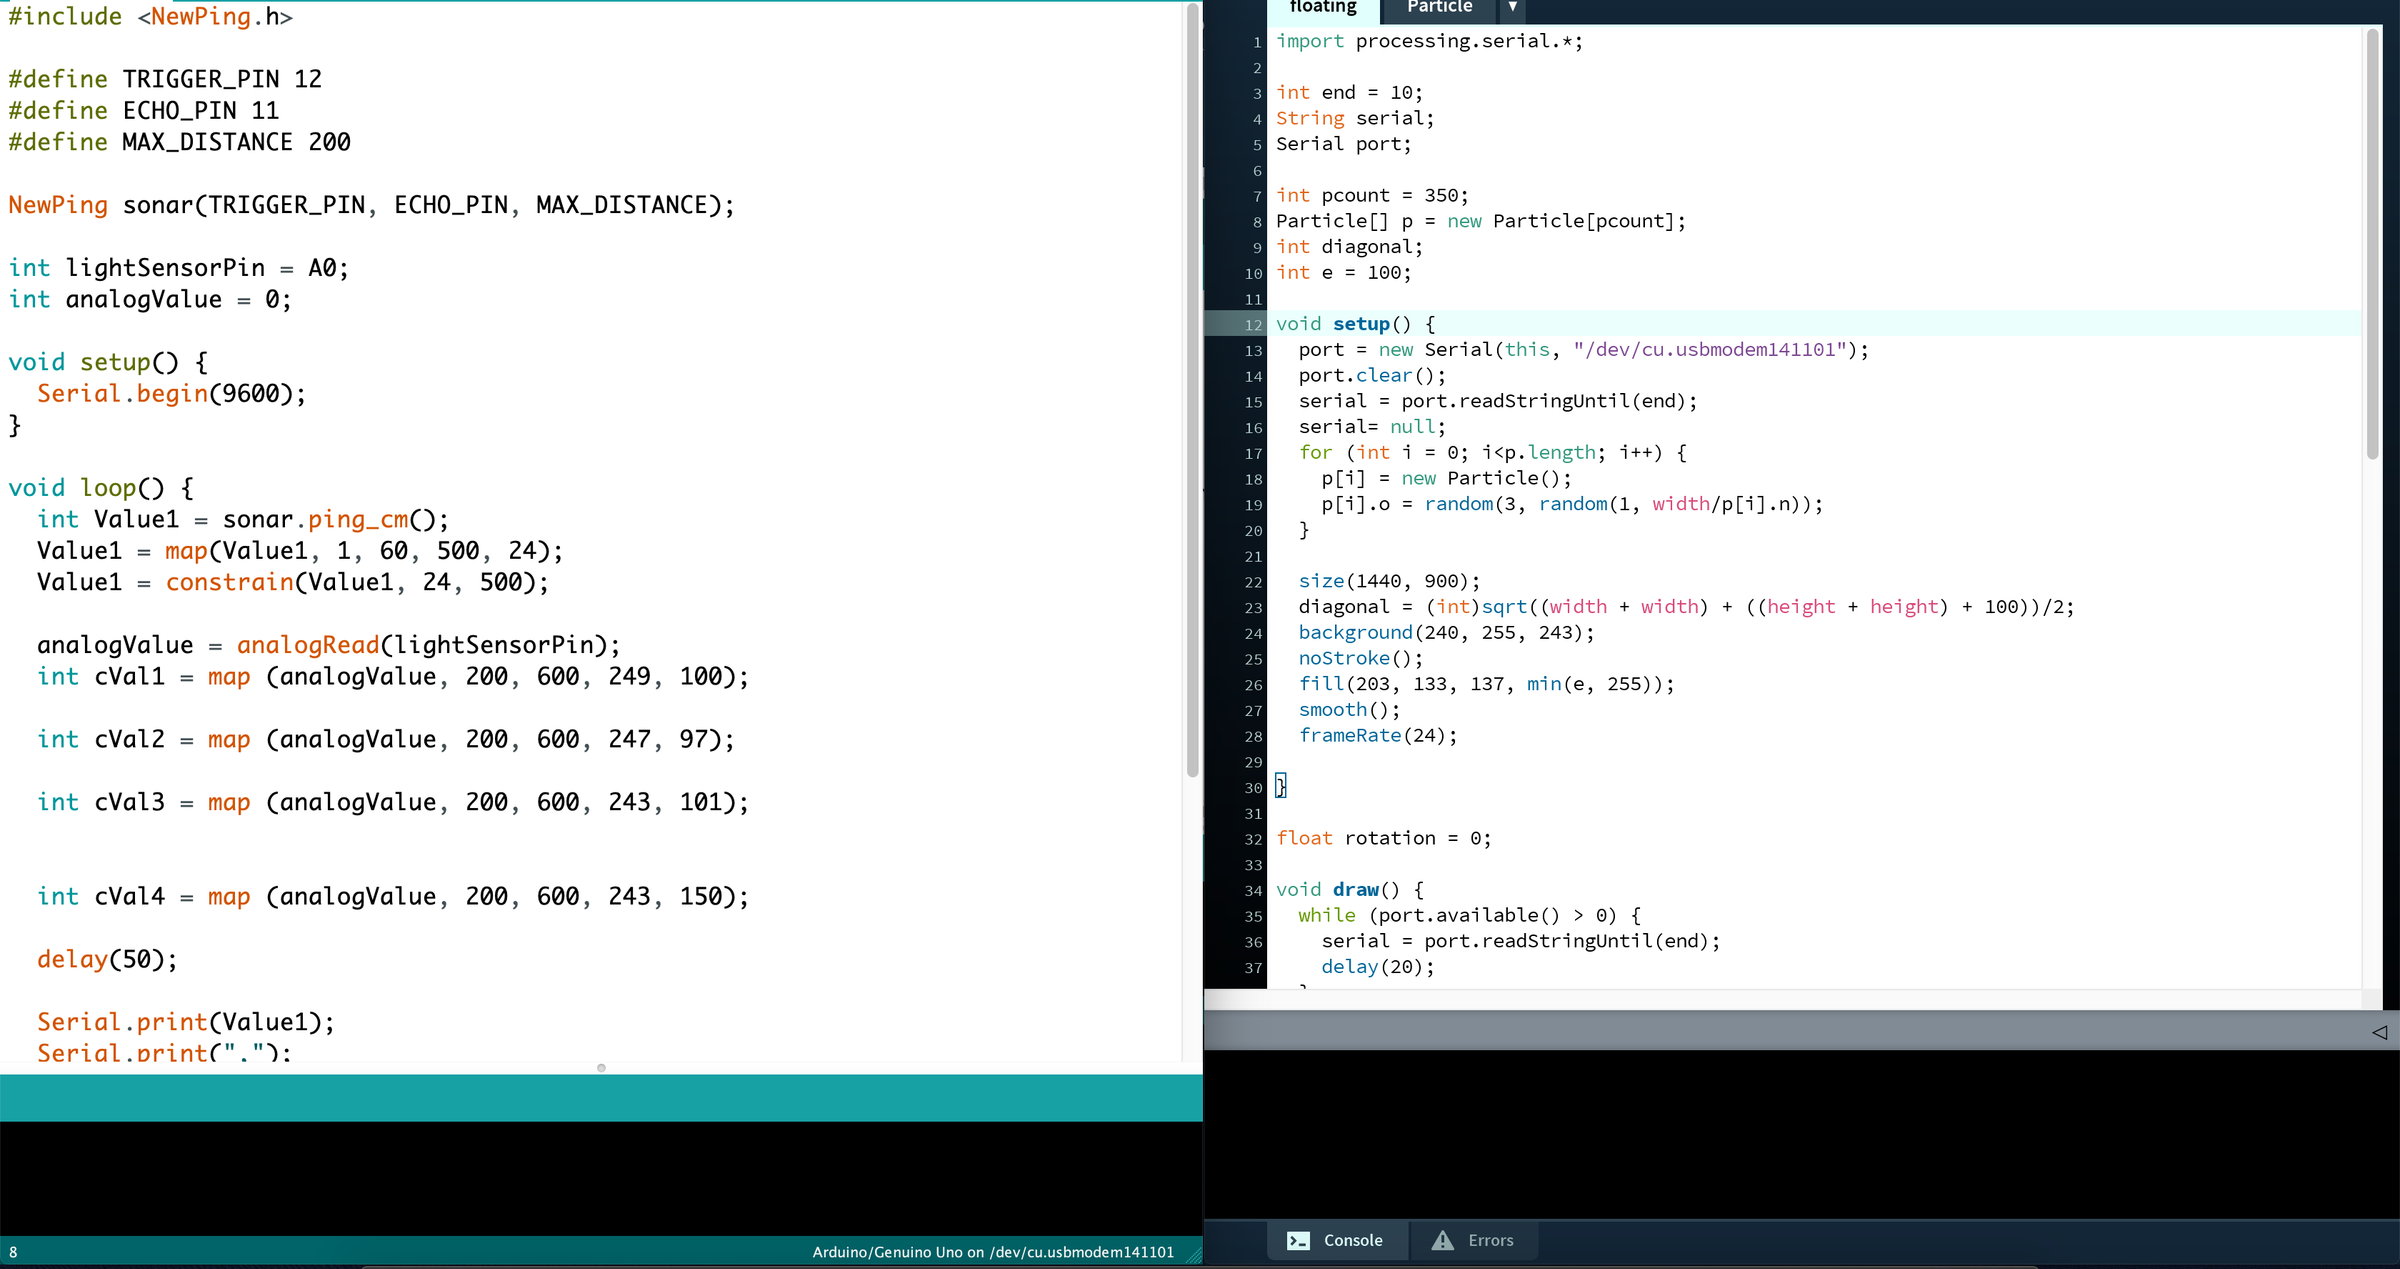Collapse the console using the small triangle arrow
2400x1269 pixels.
2379,1031
